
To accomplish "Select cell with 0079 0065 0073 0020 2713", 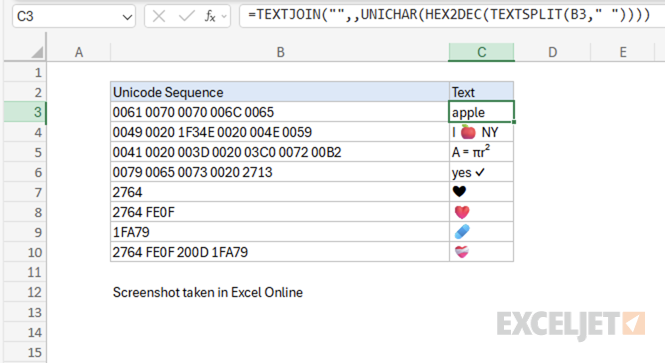I will (280, 172).
